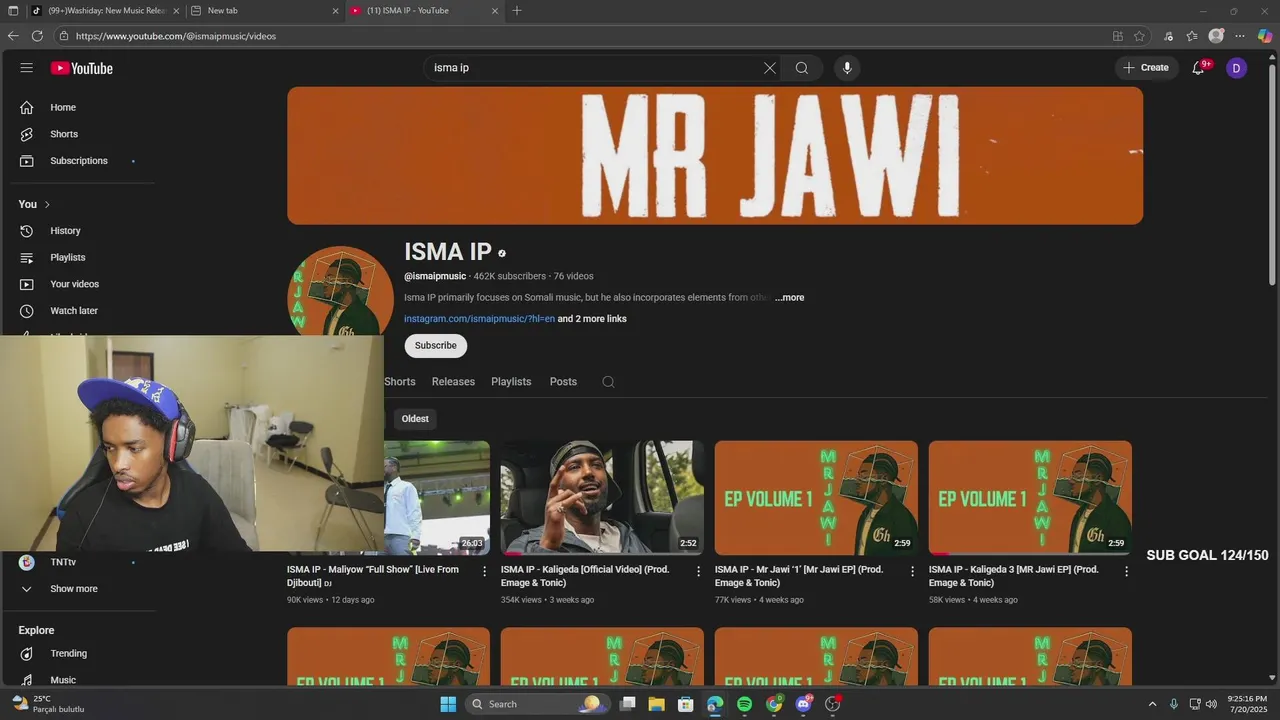Open the Kaligeda Official Video thumbnail
1280x720 pixels.
coord(602,498)
